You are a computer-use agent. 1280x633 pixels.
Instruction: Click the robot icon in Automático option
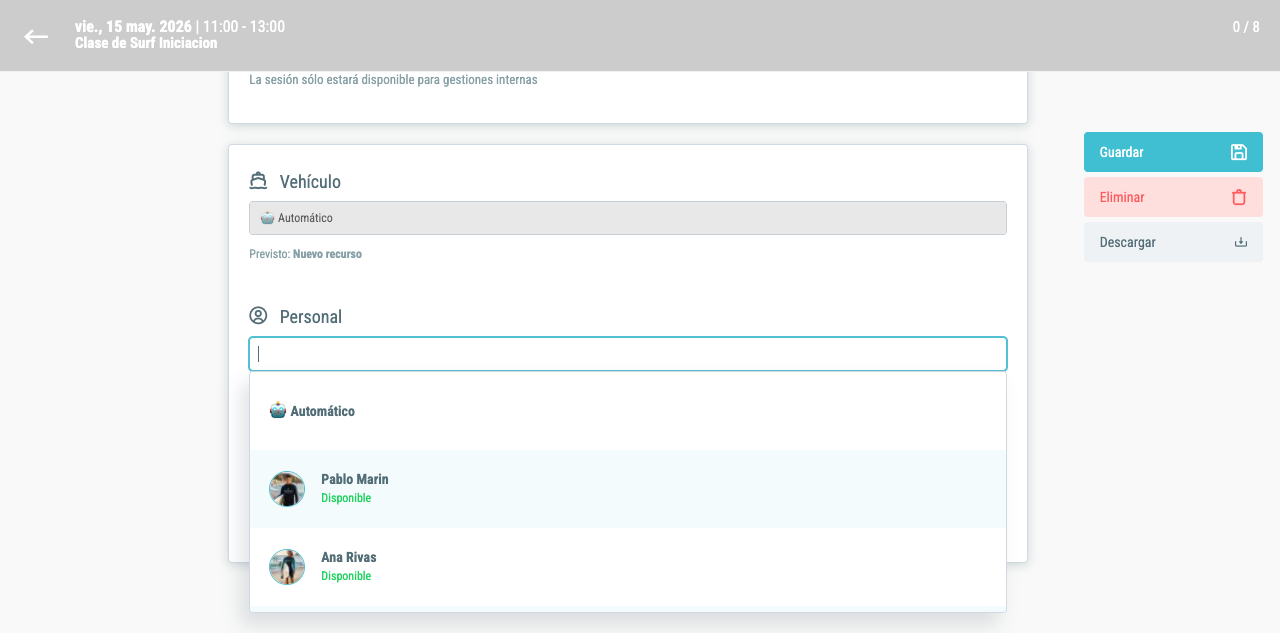[x=278, y=410]
